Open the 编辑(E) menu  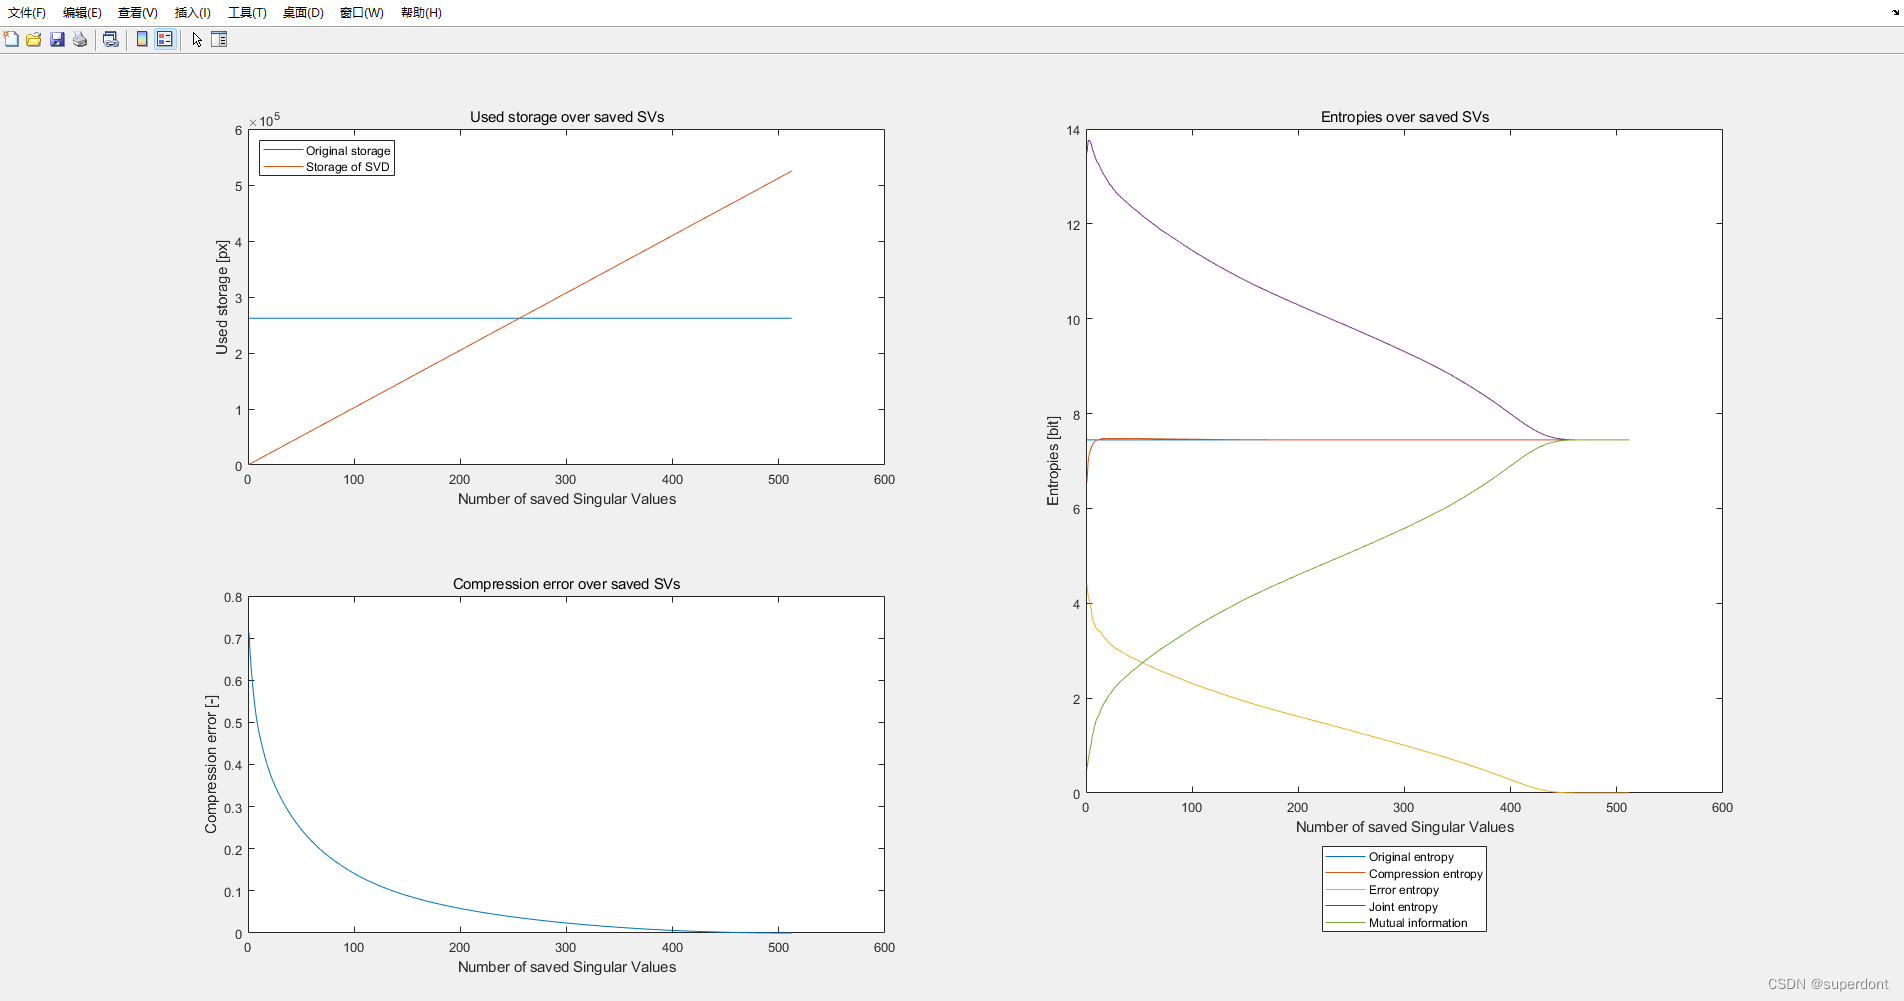(x=82, y=13)
